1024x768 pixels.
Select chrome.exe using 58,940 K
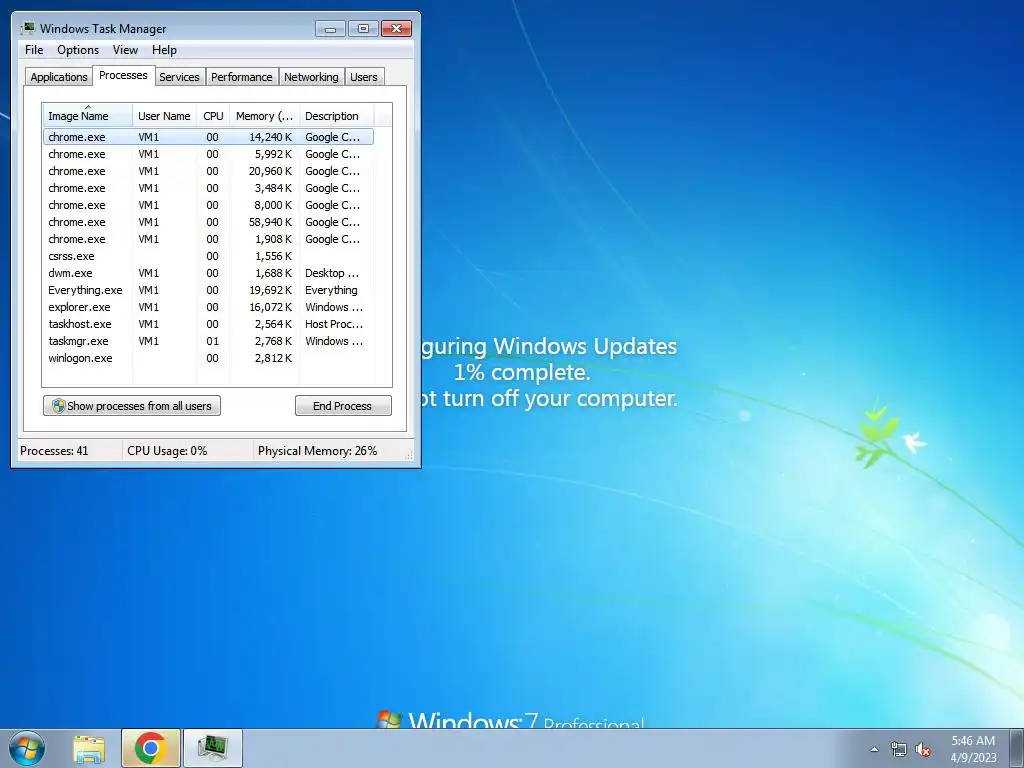pos(208,222)
